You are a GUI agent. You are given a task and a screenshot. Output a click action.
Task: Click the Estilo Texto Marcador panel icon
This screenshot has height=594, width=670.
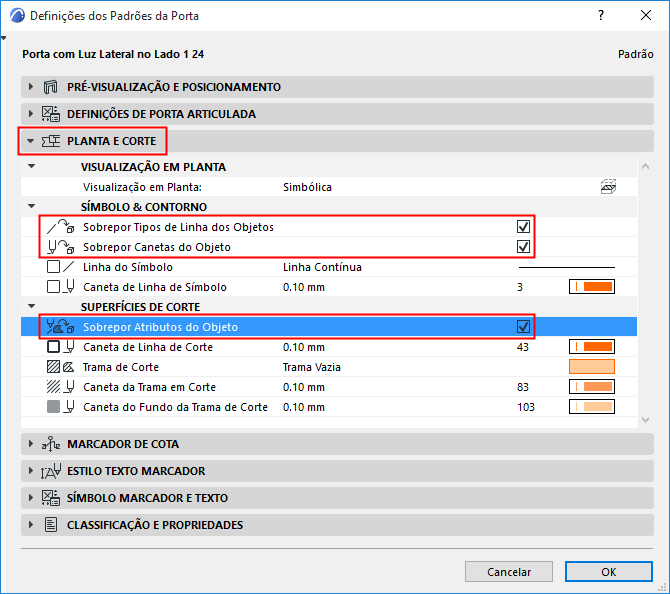coord(50,471)
